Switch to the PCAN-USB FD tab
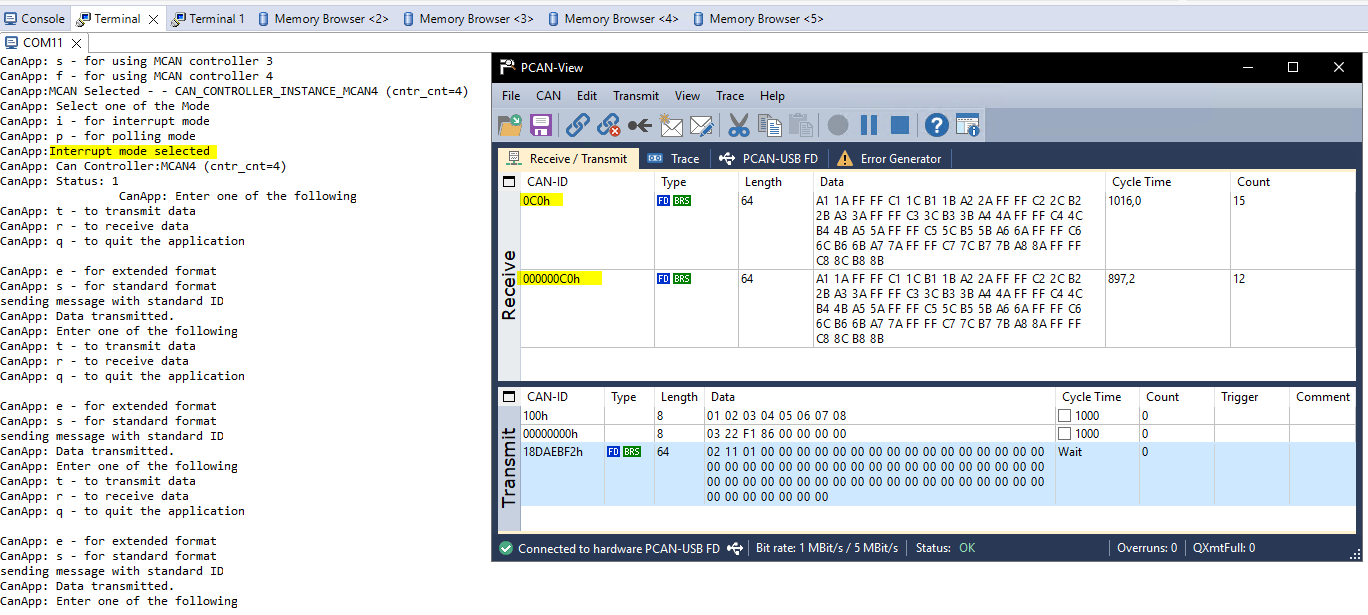The width and height of the screenshot is (1368, 615). tap(768, 158)
